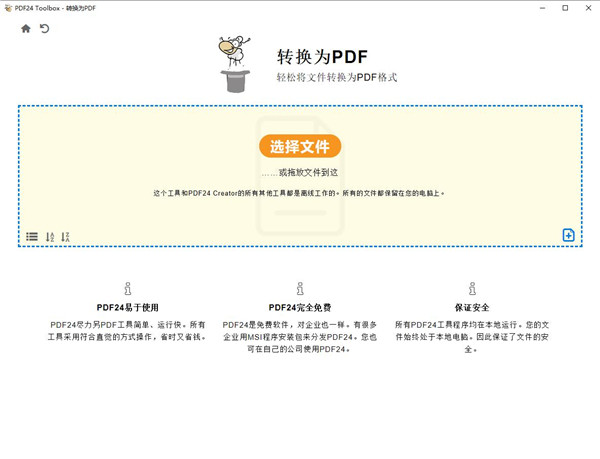Click the PDF24 icon in title bar

pyautogui.click(x=9, y=7)
